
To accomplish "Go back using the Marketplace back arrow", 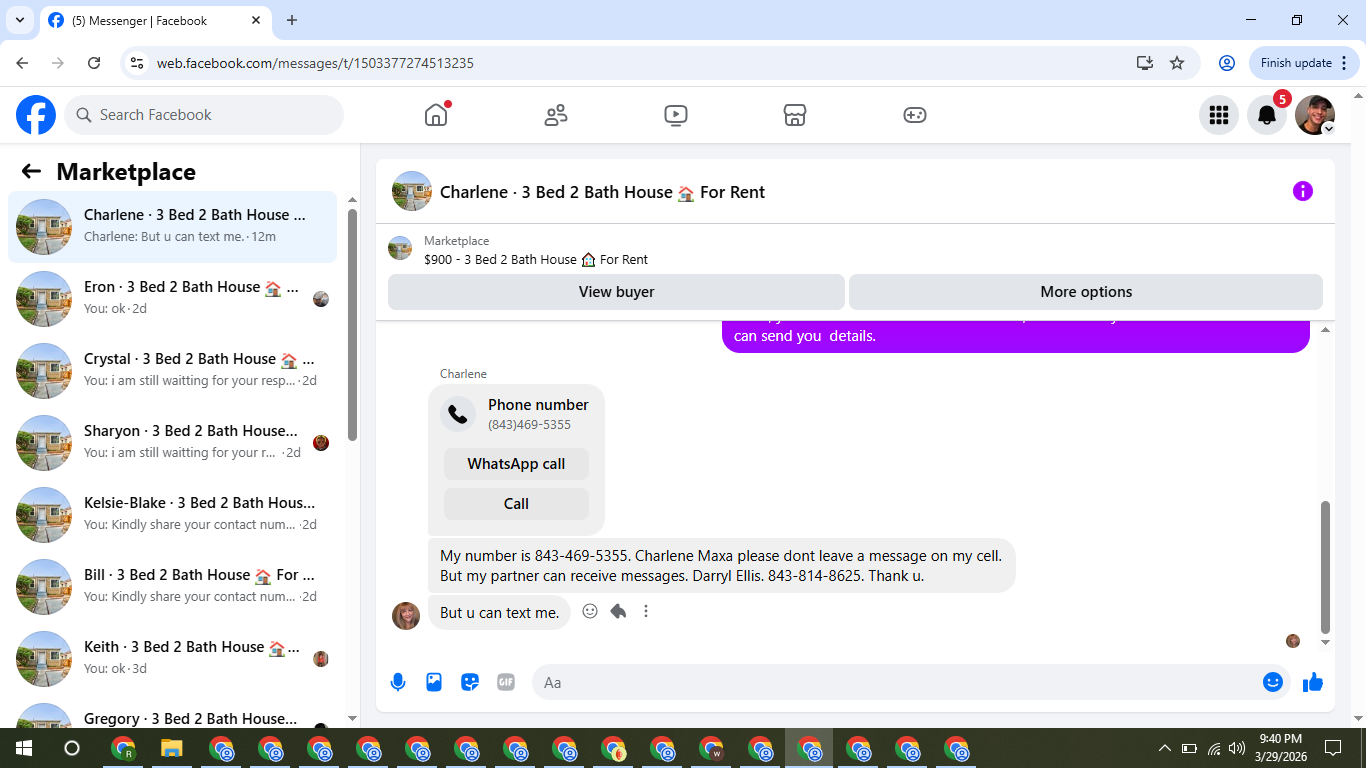I will point(31,171).
